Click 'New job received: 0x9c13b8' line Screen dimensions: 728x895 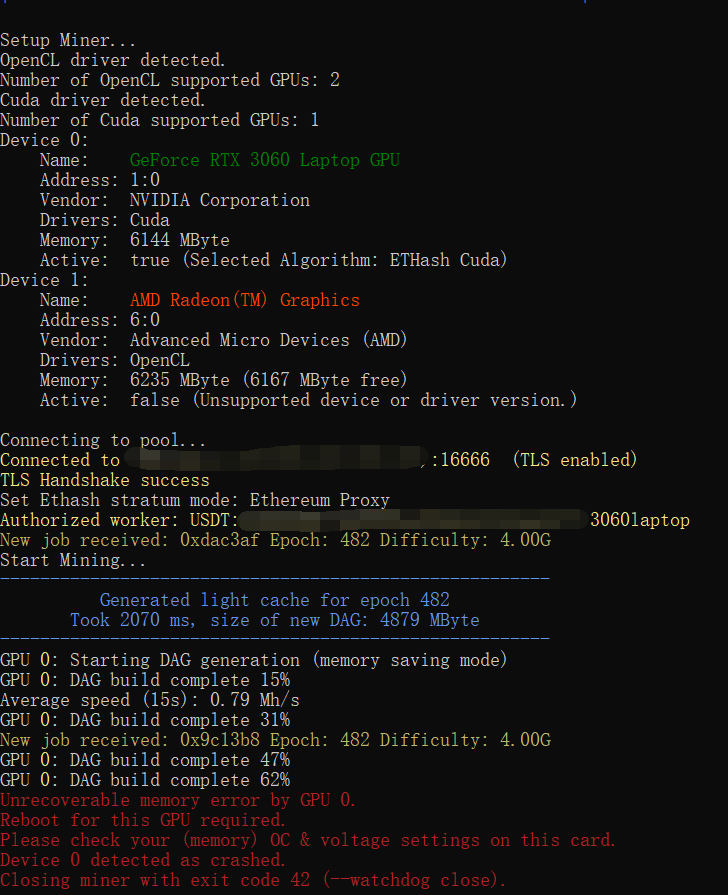(x=276, y=740)
